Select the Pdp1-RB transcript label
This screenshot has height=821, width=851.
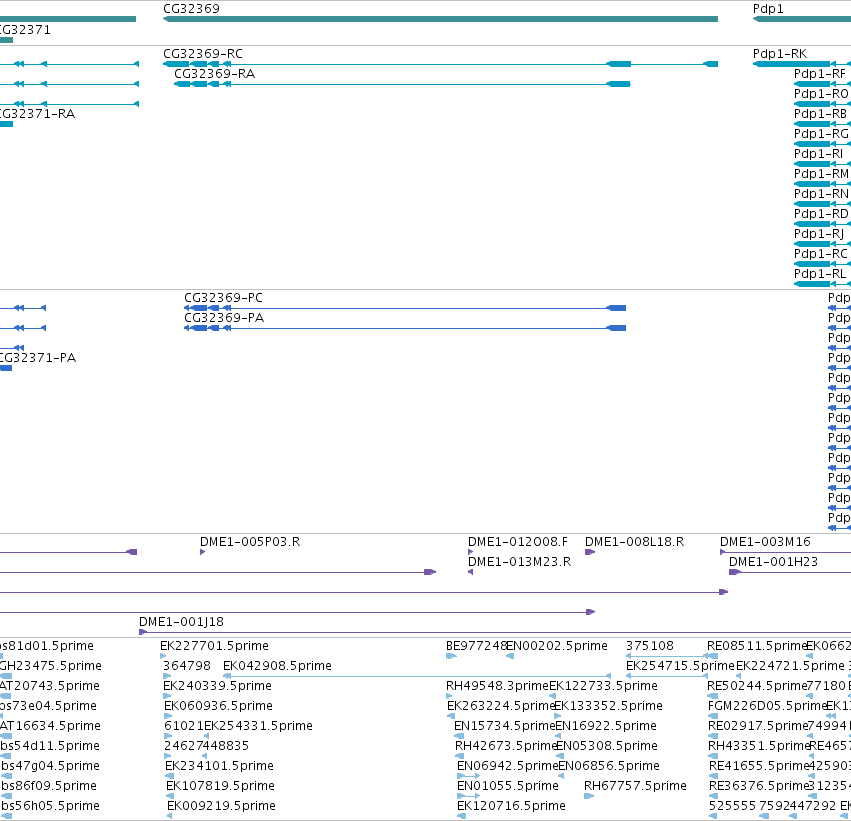click(820, 114)
